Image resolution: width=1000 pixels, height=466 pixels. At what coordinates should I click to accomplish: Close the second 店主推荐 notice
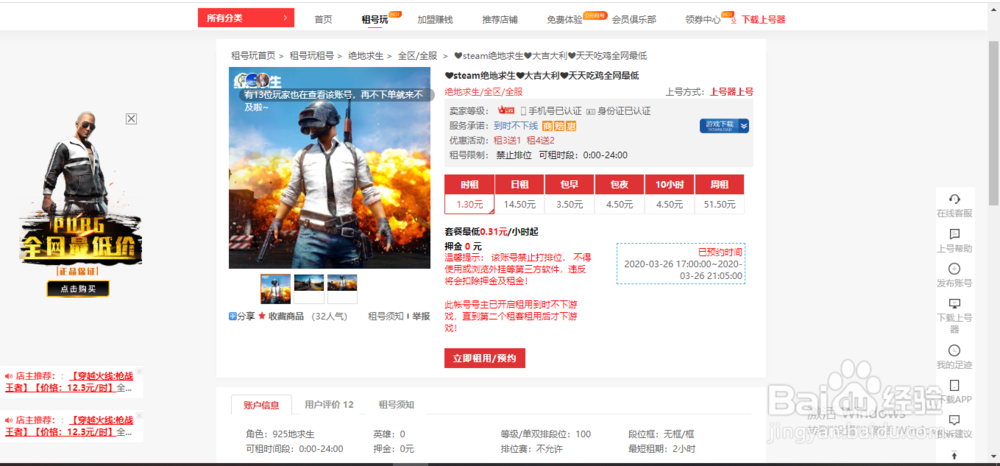pyautogui.click(x=140, y=414)
